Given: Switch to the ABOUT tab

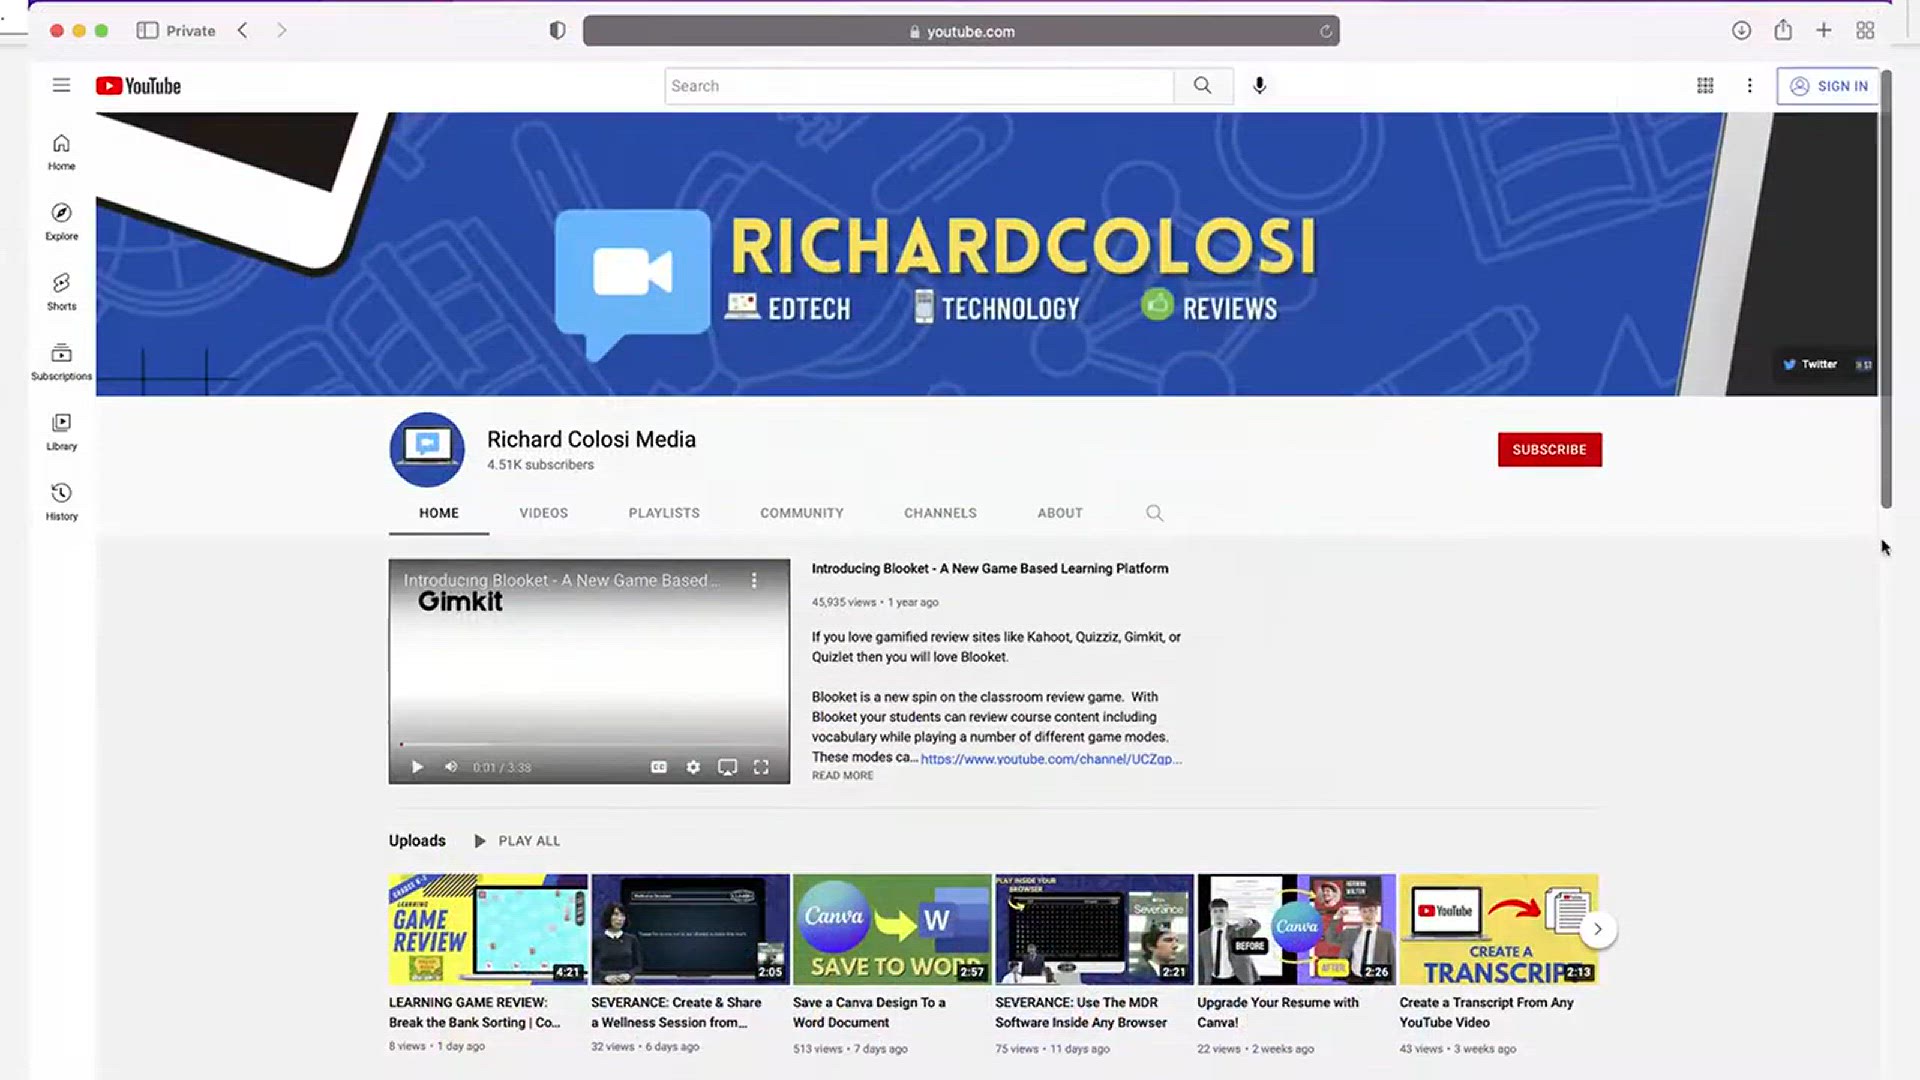Looking at the screenshot, I should [1060, 513].
